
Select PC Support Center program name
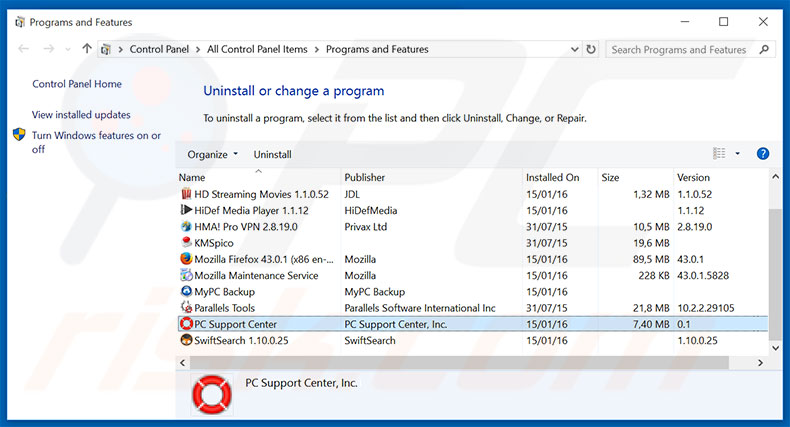235,324
